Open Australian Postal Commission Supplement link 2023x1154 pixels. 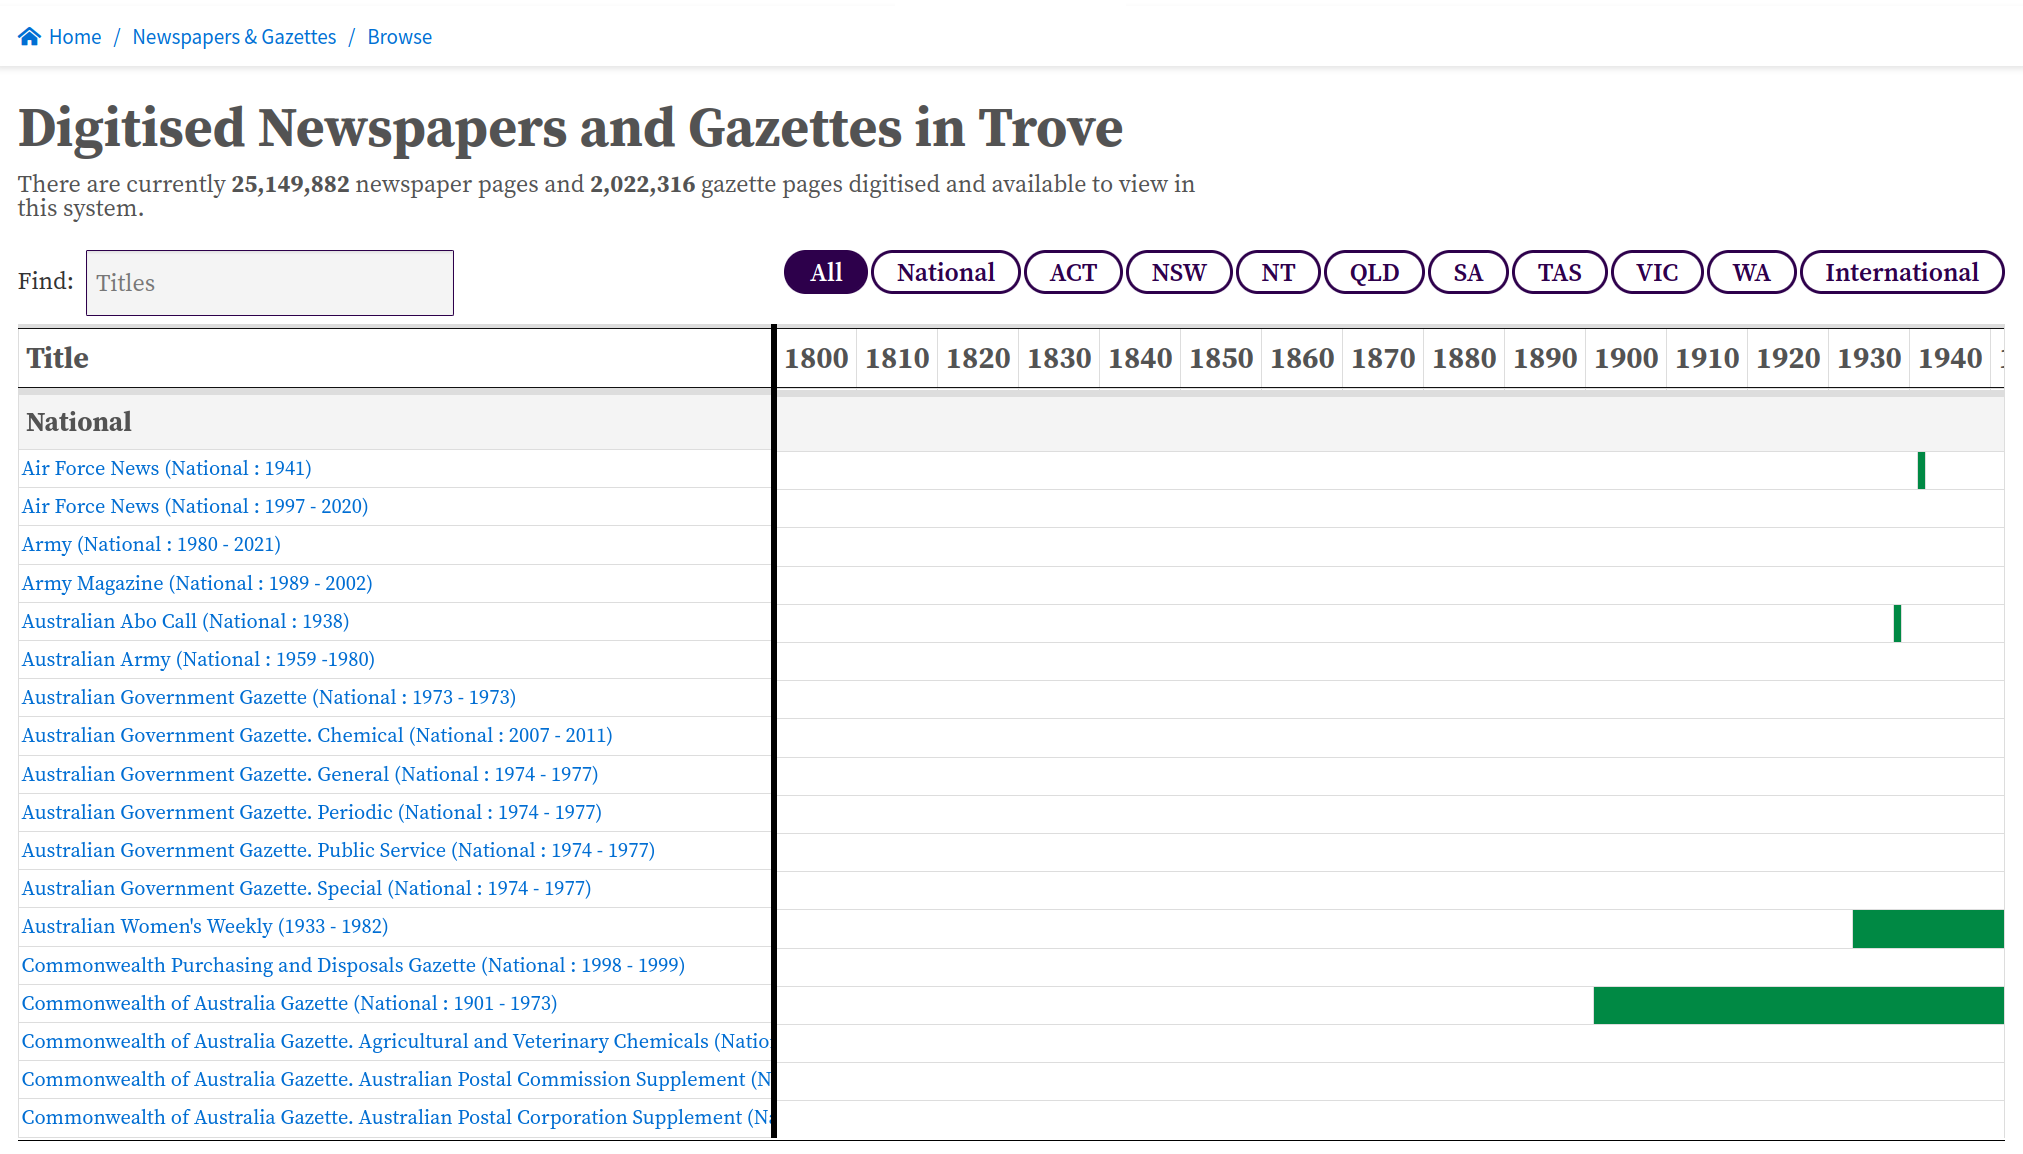[x=396, y=1079]
